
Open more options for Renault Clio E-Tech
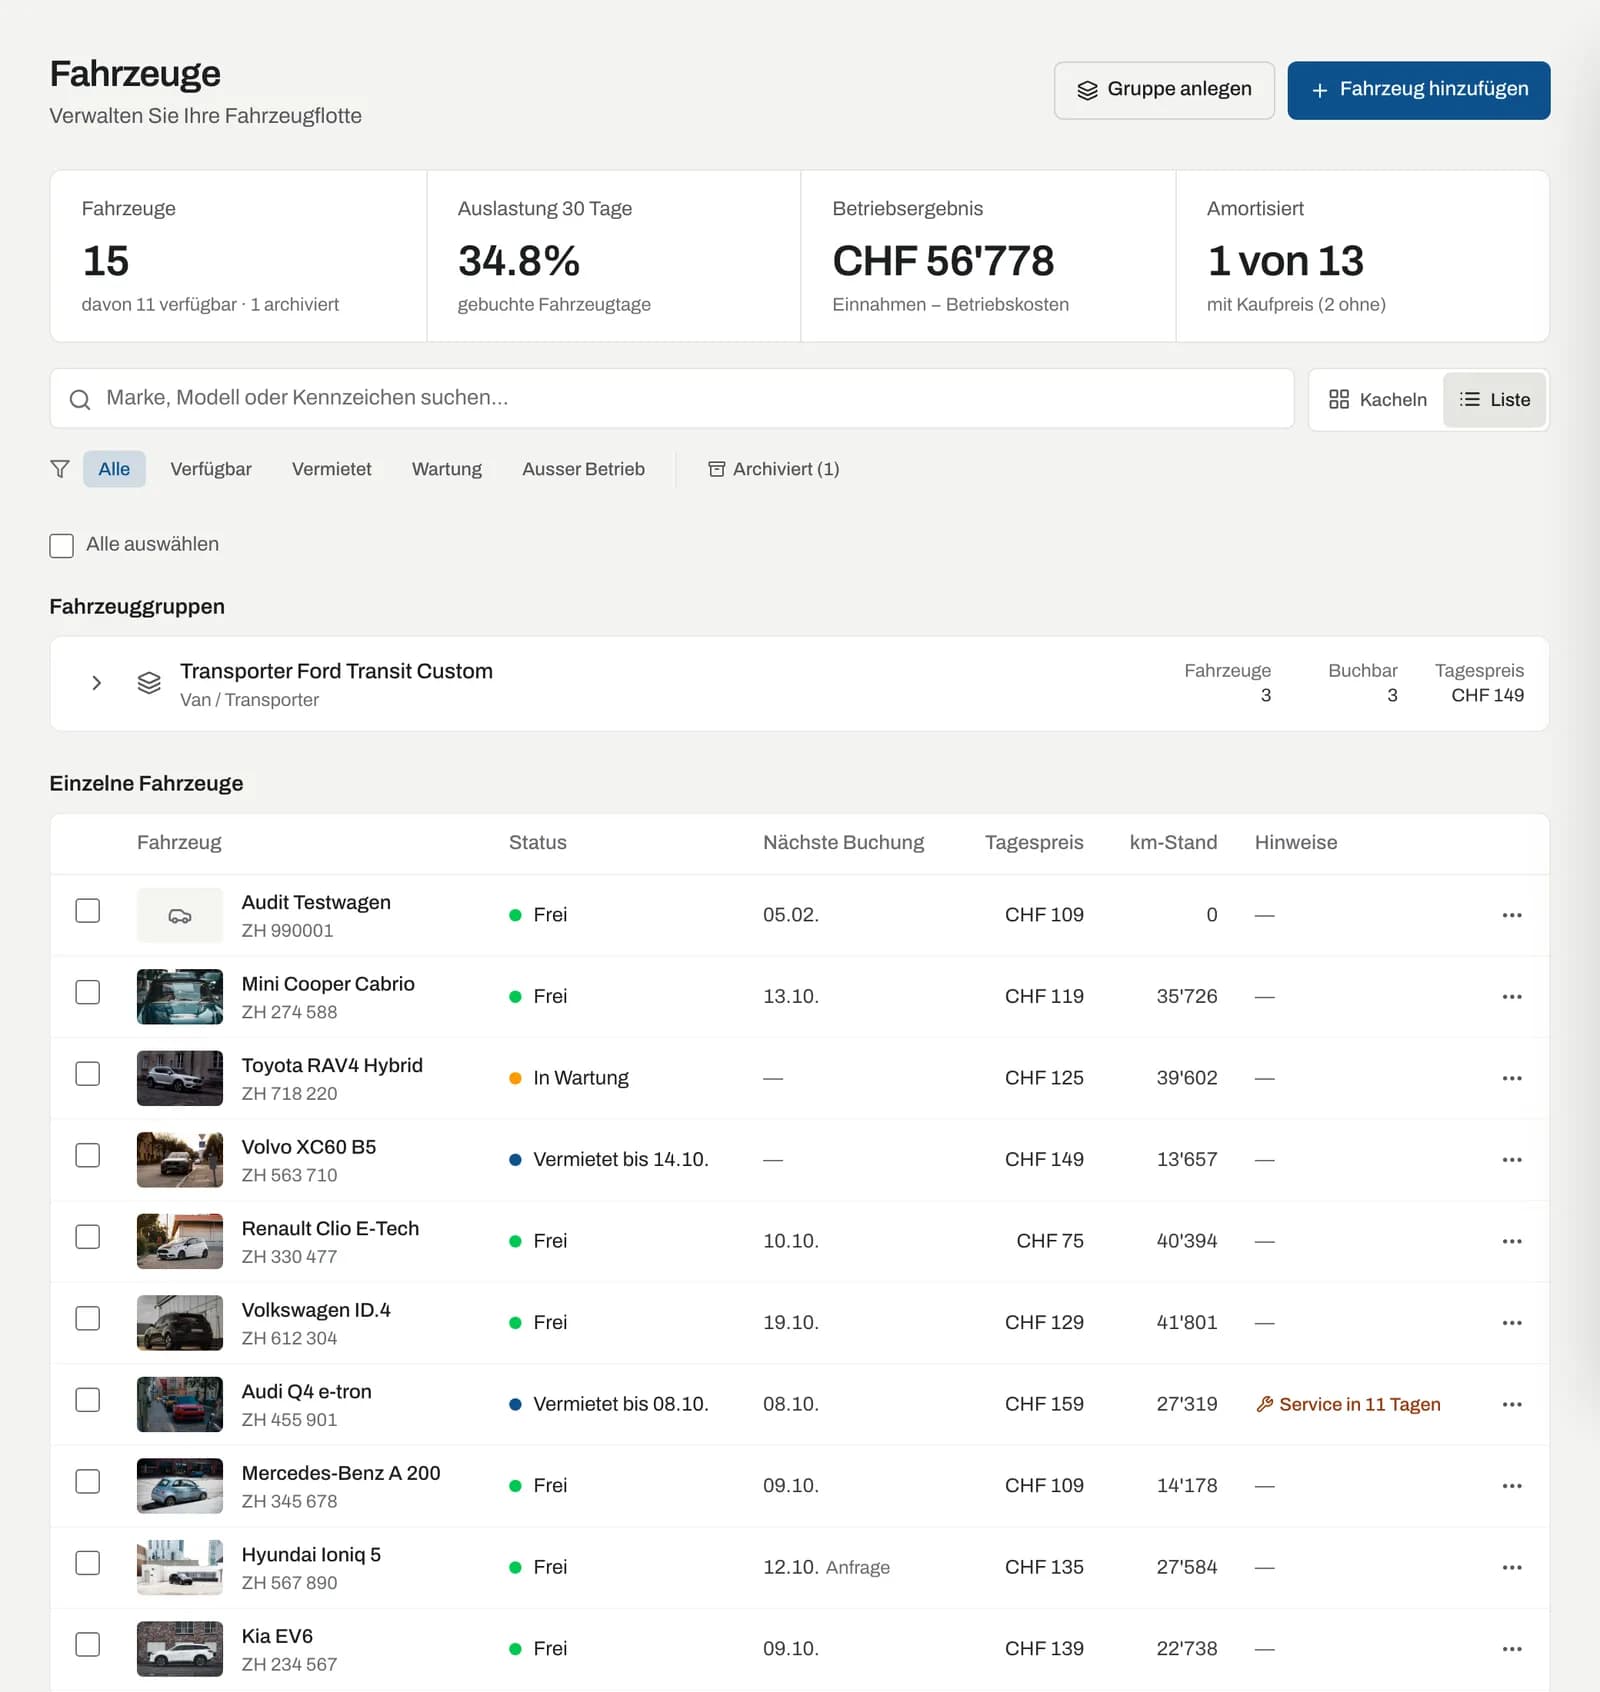point(1511,1241)
